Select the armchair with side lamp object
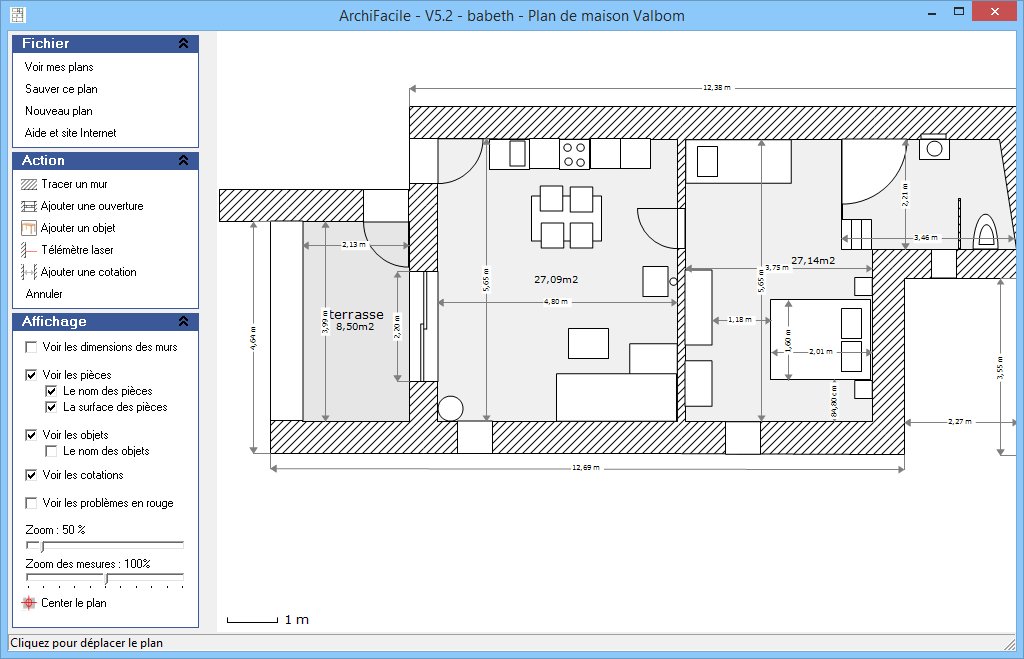1024x659 pixels. tap(660, 281)
